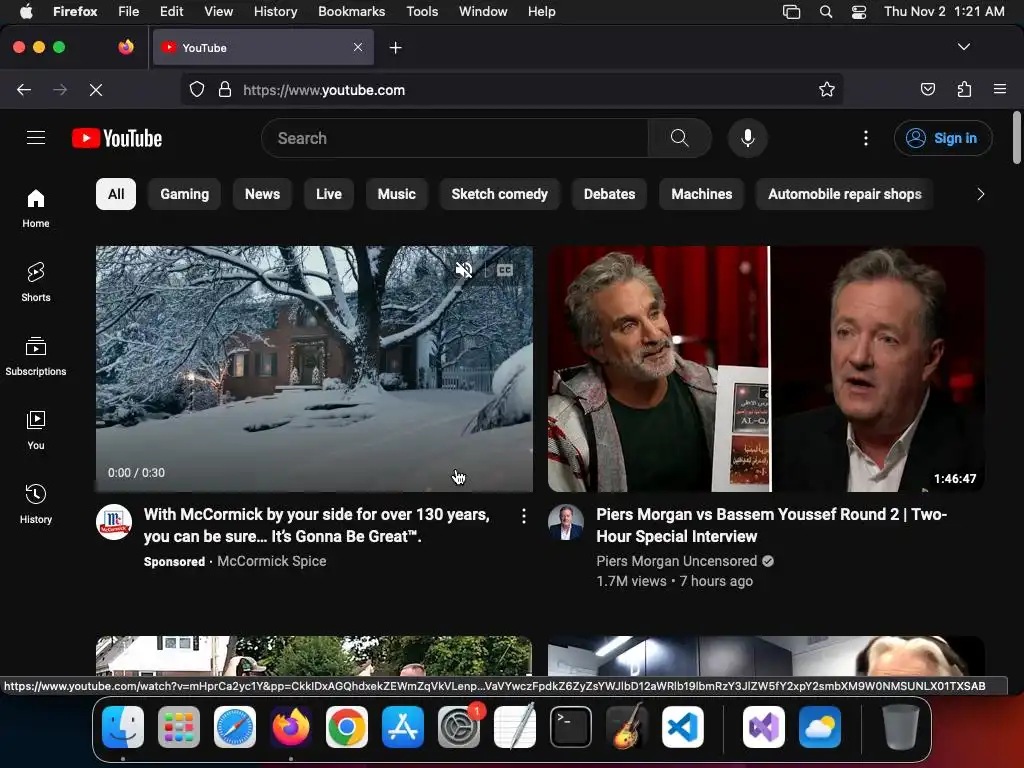Open the Bookmarks menu in menu bar
1024x768 pixels.
(351, 11)
